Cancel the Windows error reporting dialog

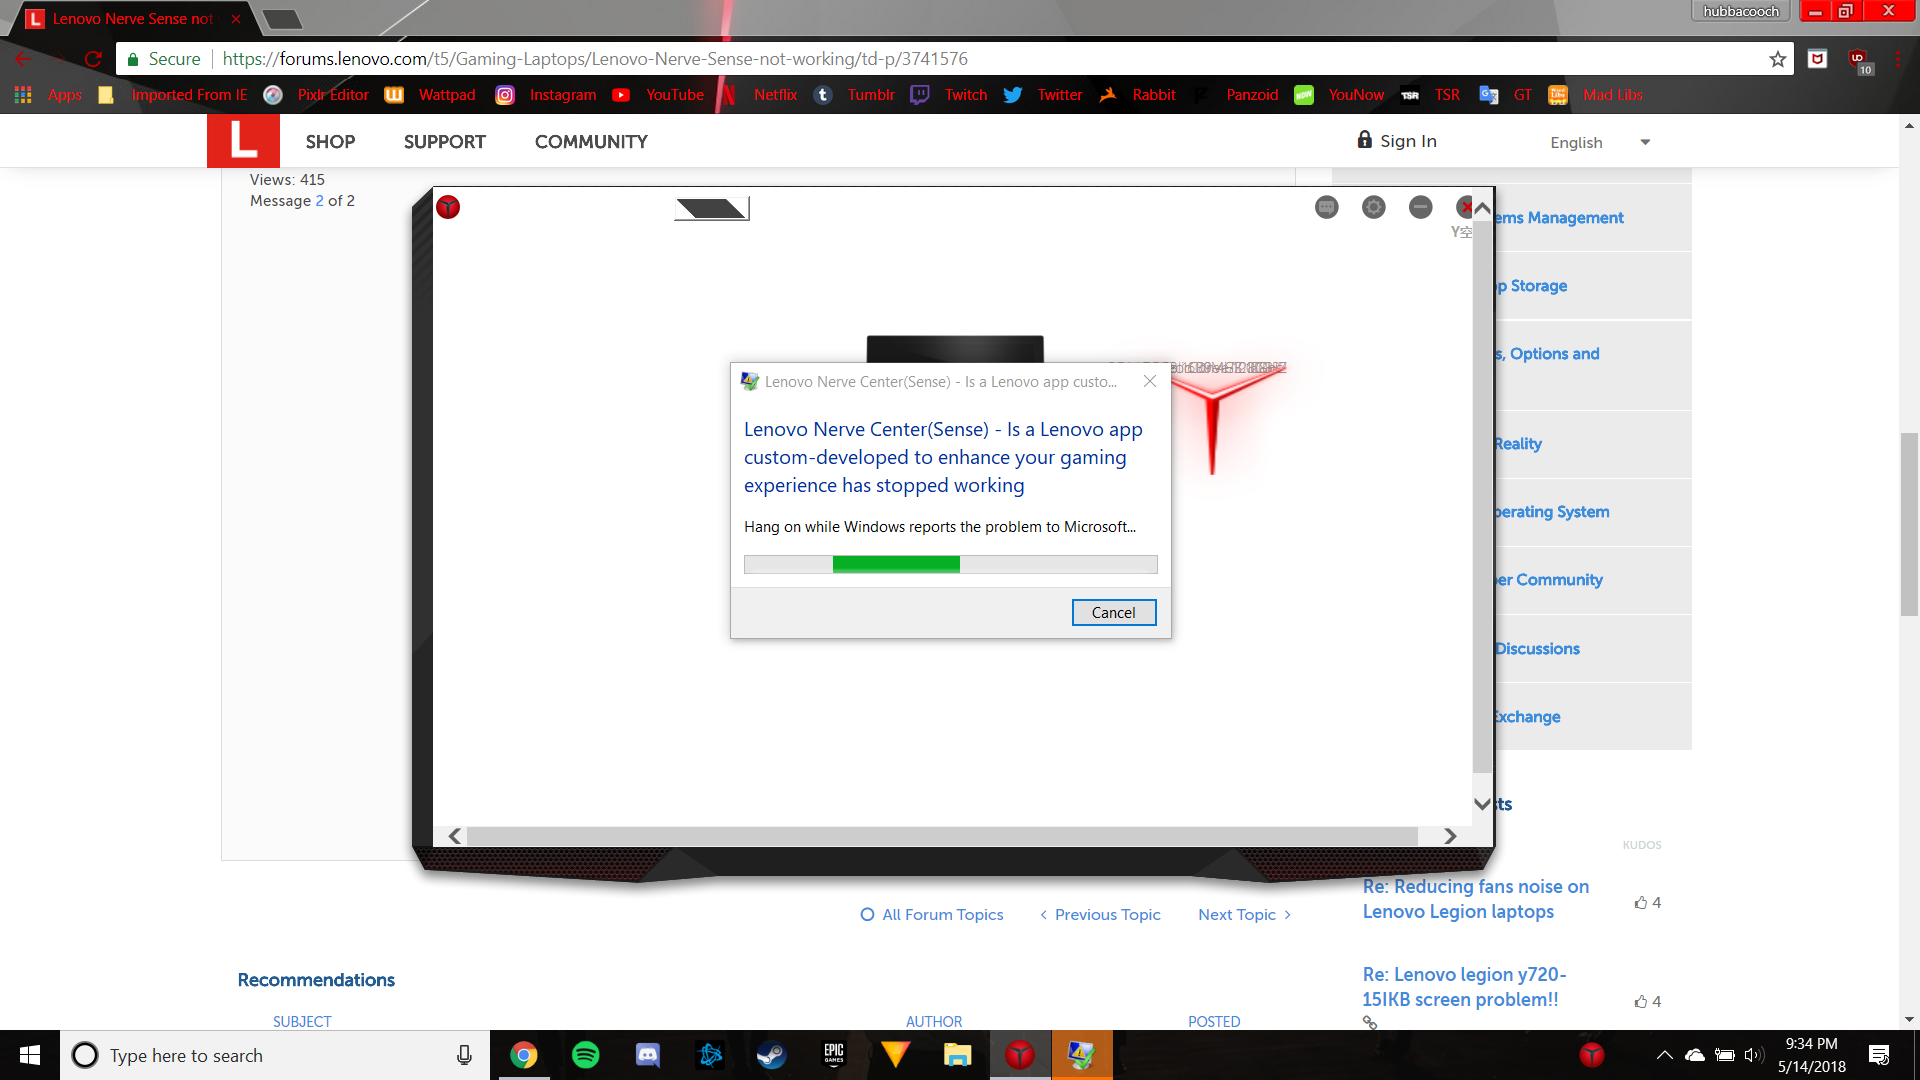pos(1113,612)
